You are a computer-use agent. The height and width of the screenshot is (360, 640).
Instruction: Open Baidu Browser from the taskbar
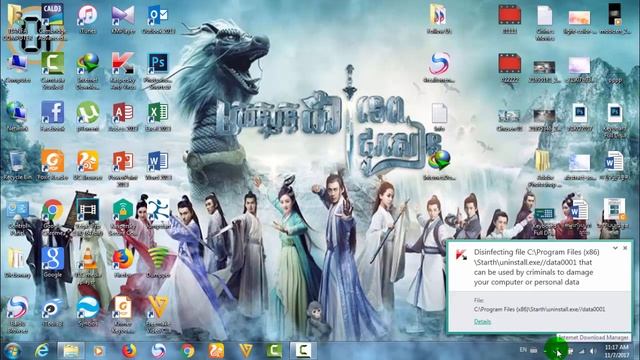[x=158, y=350]
